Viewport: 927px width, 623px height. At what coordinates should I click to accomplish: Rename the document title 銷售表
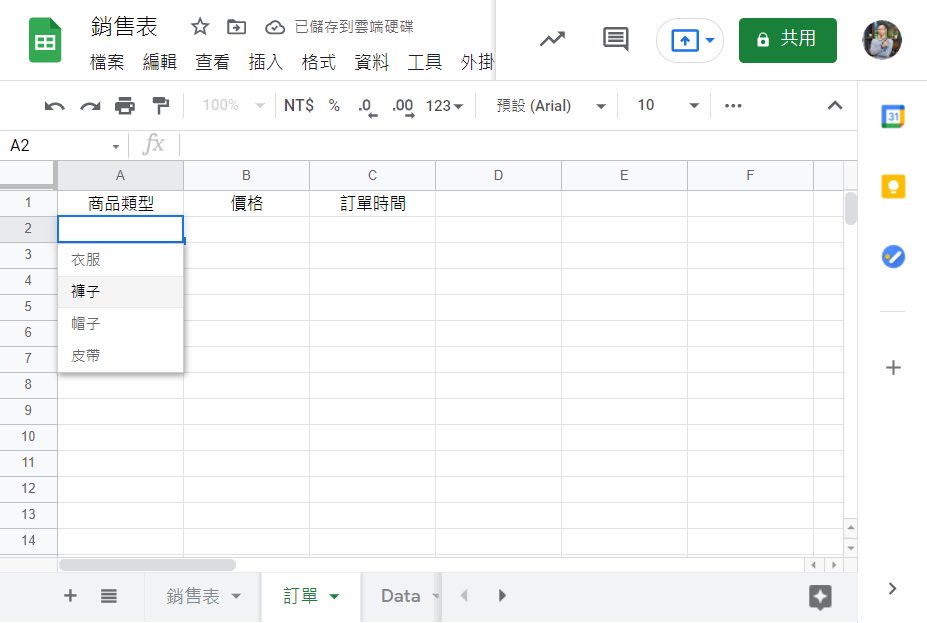[124, 27]
